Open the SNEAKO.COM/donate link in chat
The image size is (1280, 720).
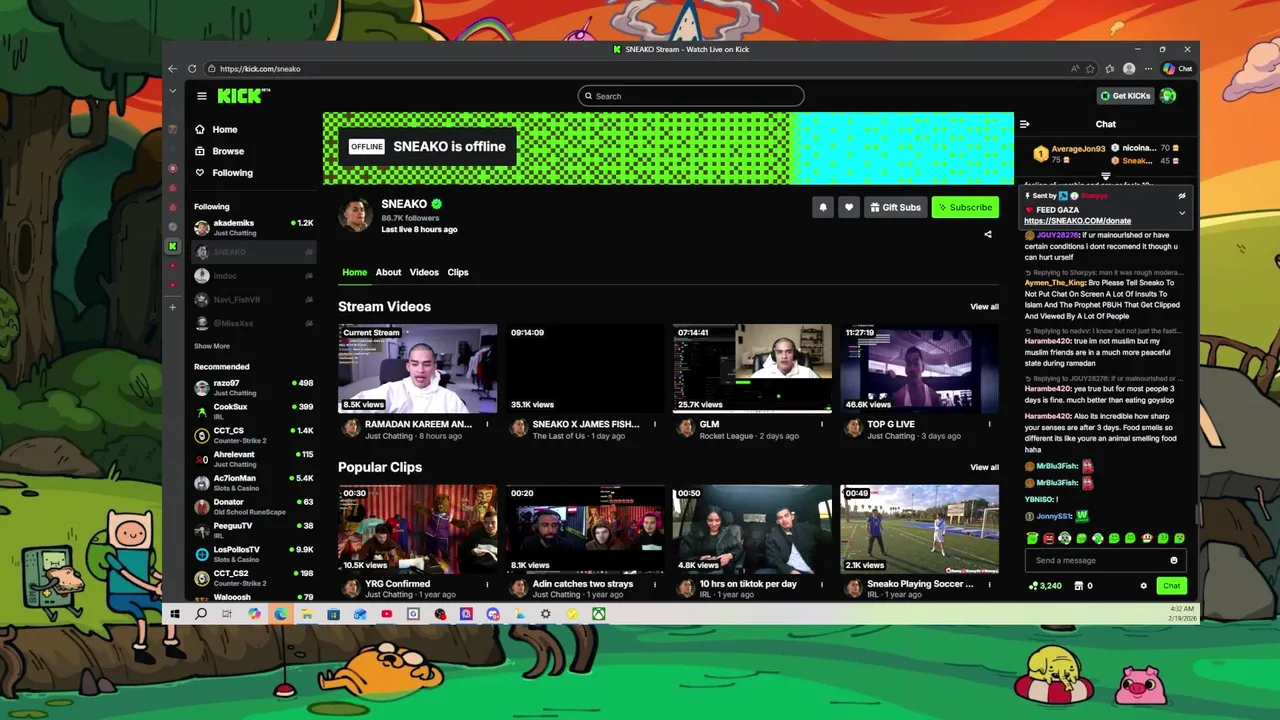coord(1077,221)
